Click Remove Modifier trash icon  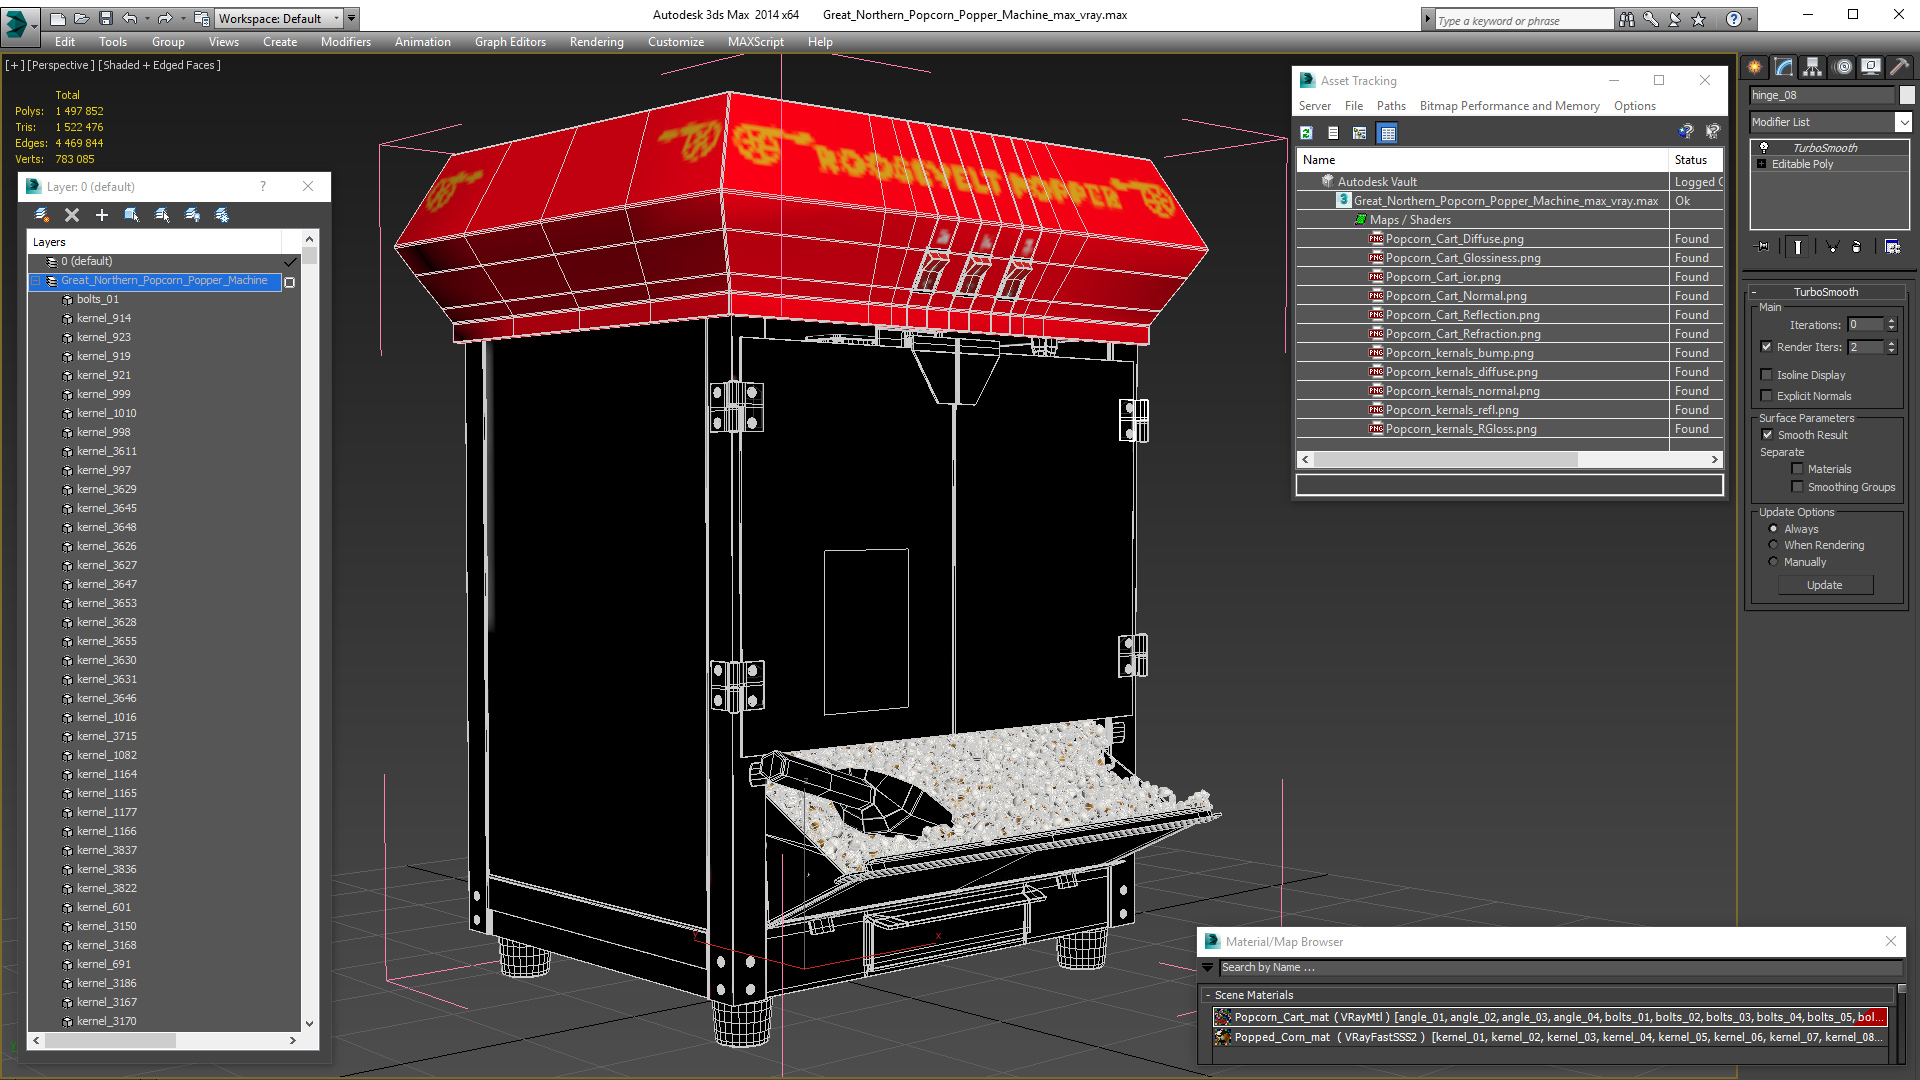(1857, 247)
